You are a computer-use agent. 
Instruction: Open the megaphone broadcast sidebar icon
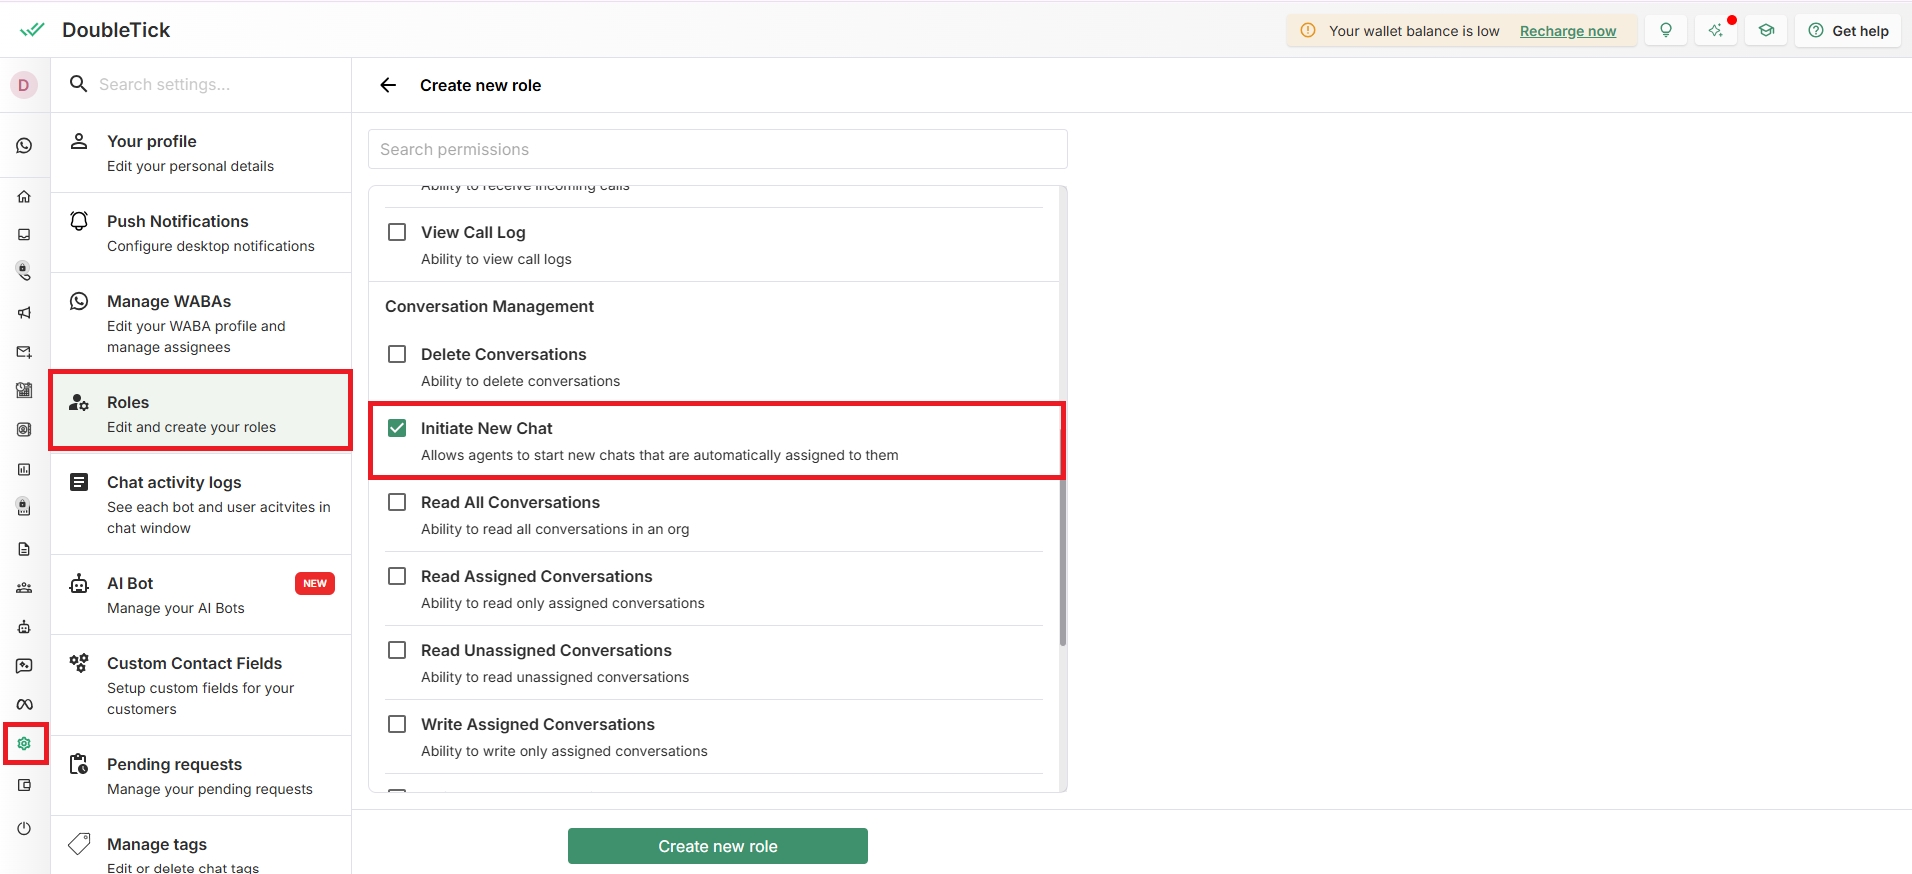point(24,313)
